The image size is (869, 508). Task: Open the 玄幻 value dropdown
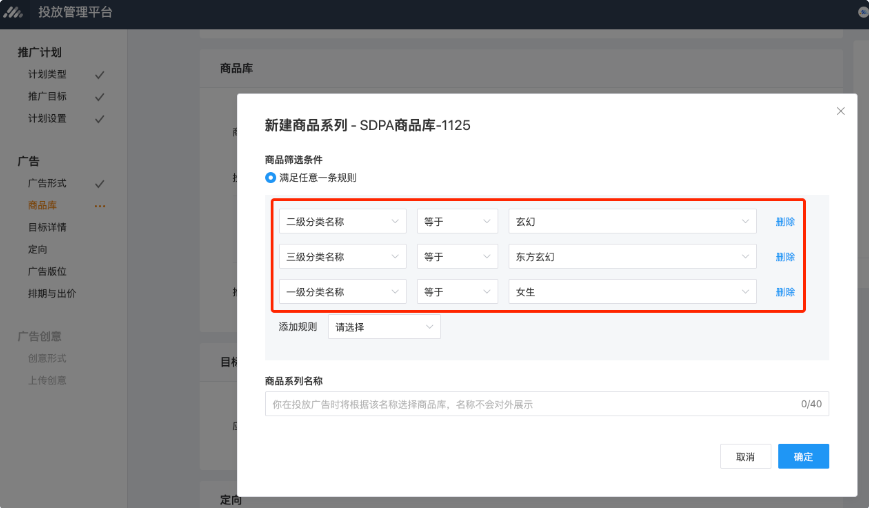point(632,222)
